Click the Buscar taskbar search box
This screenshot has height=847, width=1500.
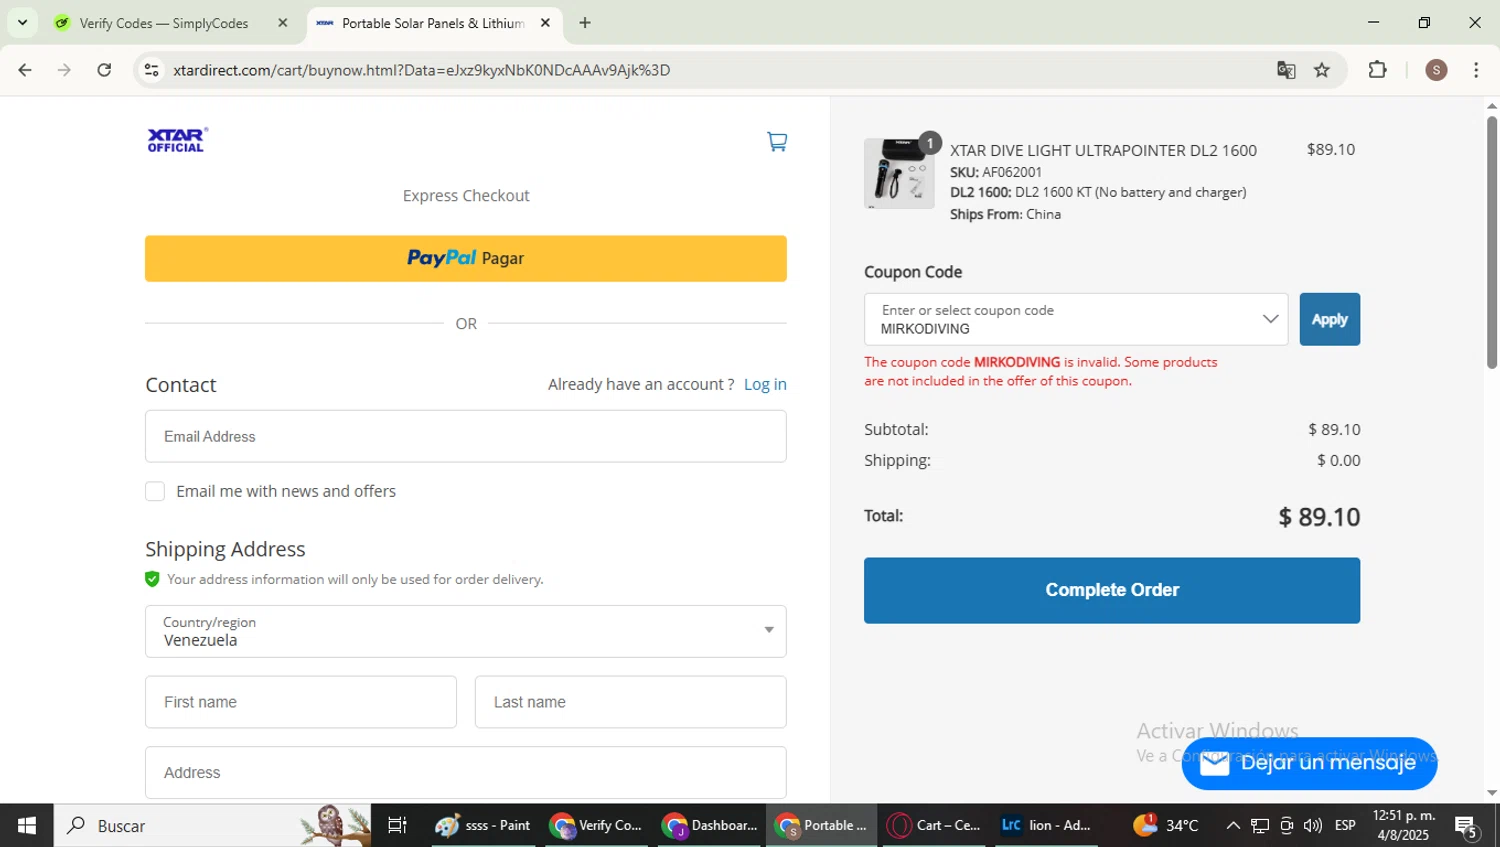coord(212,825)
